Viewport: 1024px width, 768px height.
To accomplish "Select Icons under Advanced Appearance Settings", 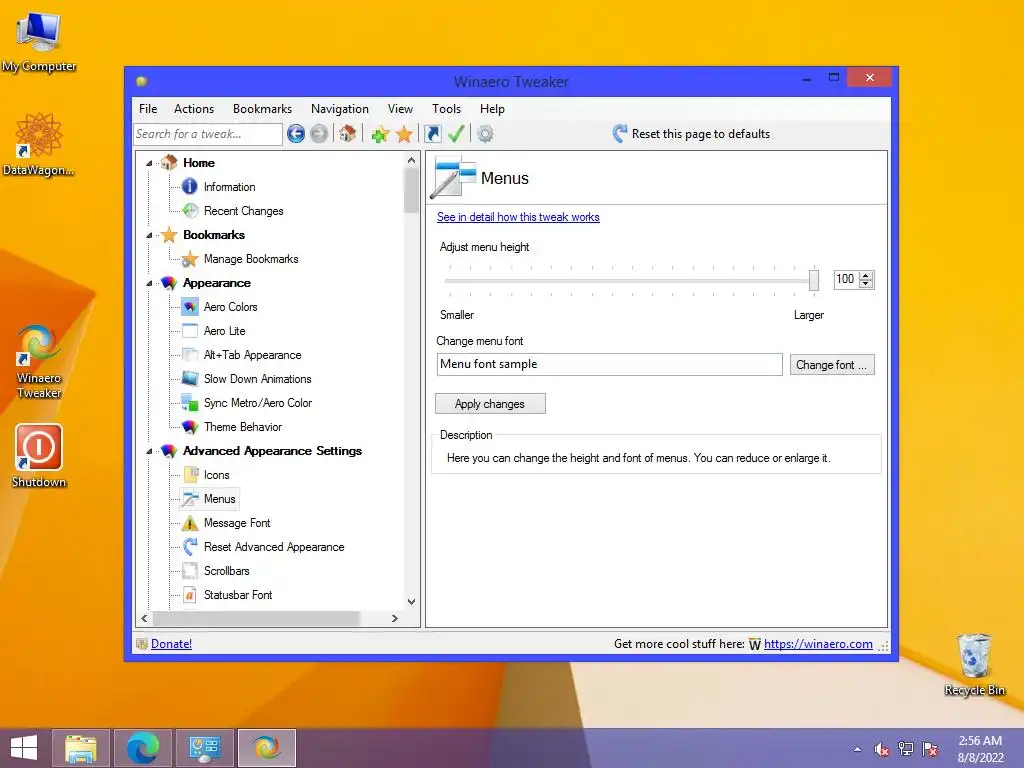I will (x=216, y=475).
